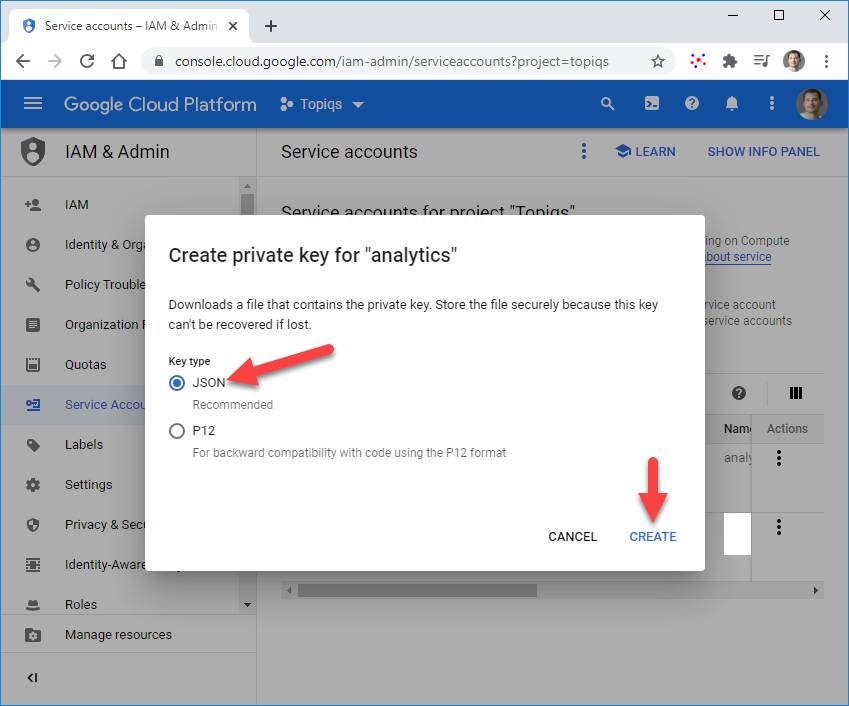Viewport: 849px width, 706px height.
Task: Cancel the private key dialog
Action: 572,537
